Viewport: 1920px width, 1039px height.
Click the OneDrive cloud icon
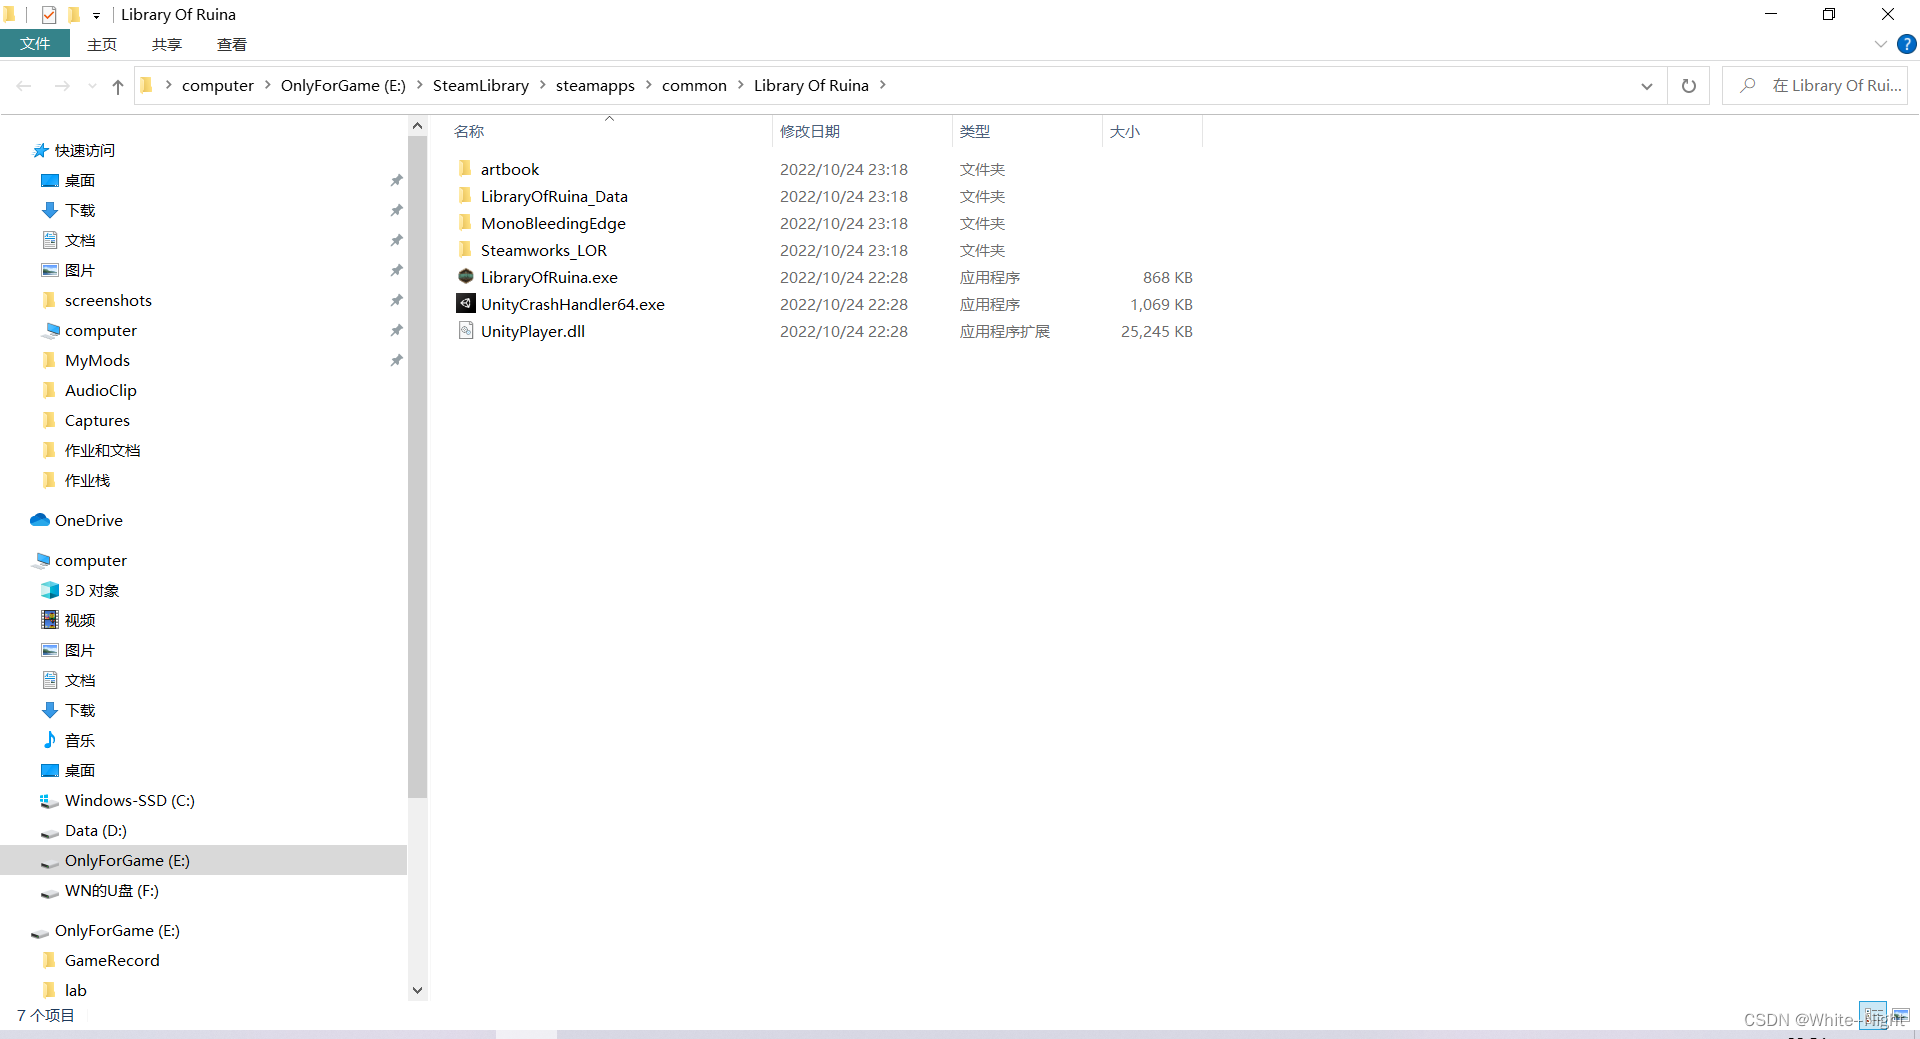[40, 520]
